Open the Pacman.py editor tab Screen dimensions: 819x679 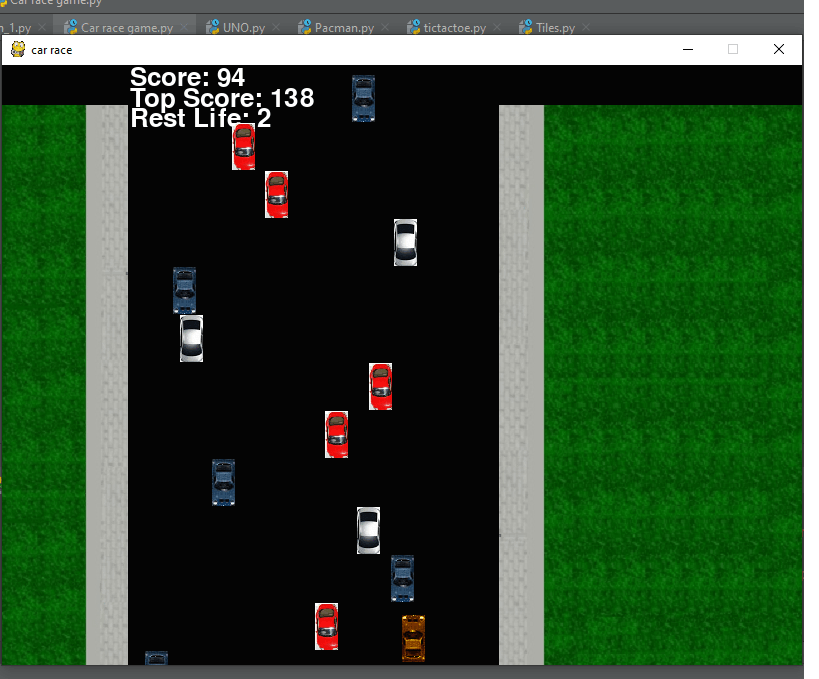point(343,28)
